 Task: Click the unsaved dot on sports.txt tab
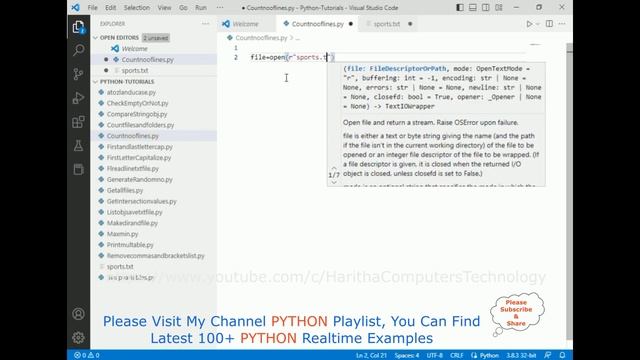(410, 24)
